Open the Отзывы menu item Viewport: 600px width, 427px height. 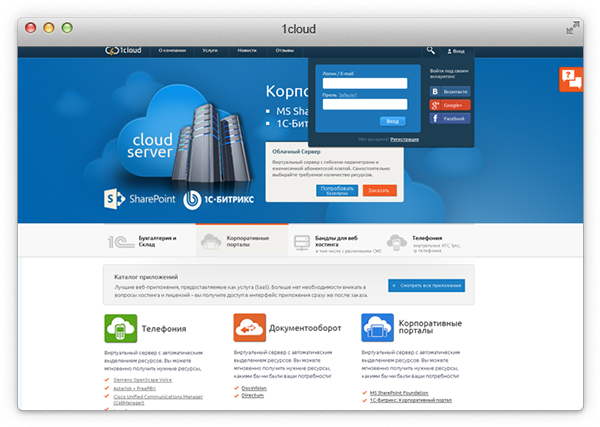pos(285,51)
